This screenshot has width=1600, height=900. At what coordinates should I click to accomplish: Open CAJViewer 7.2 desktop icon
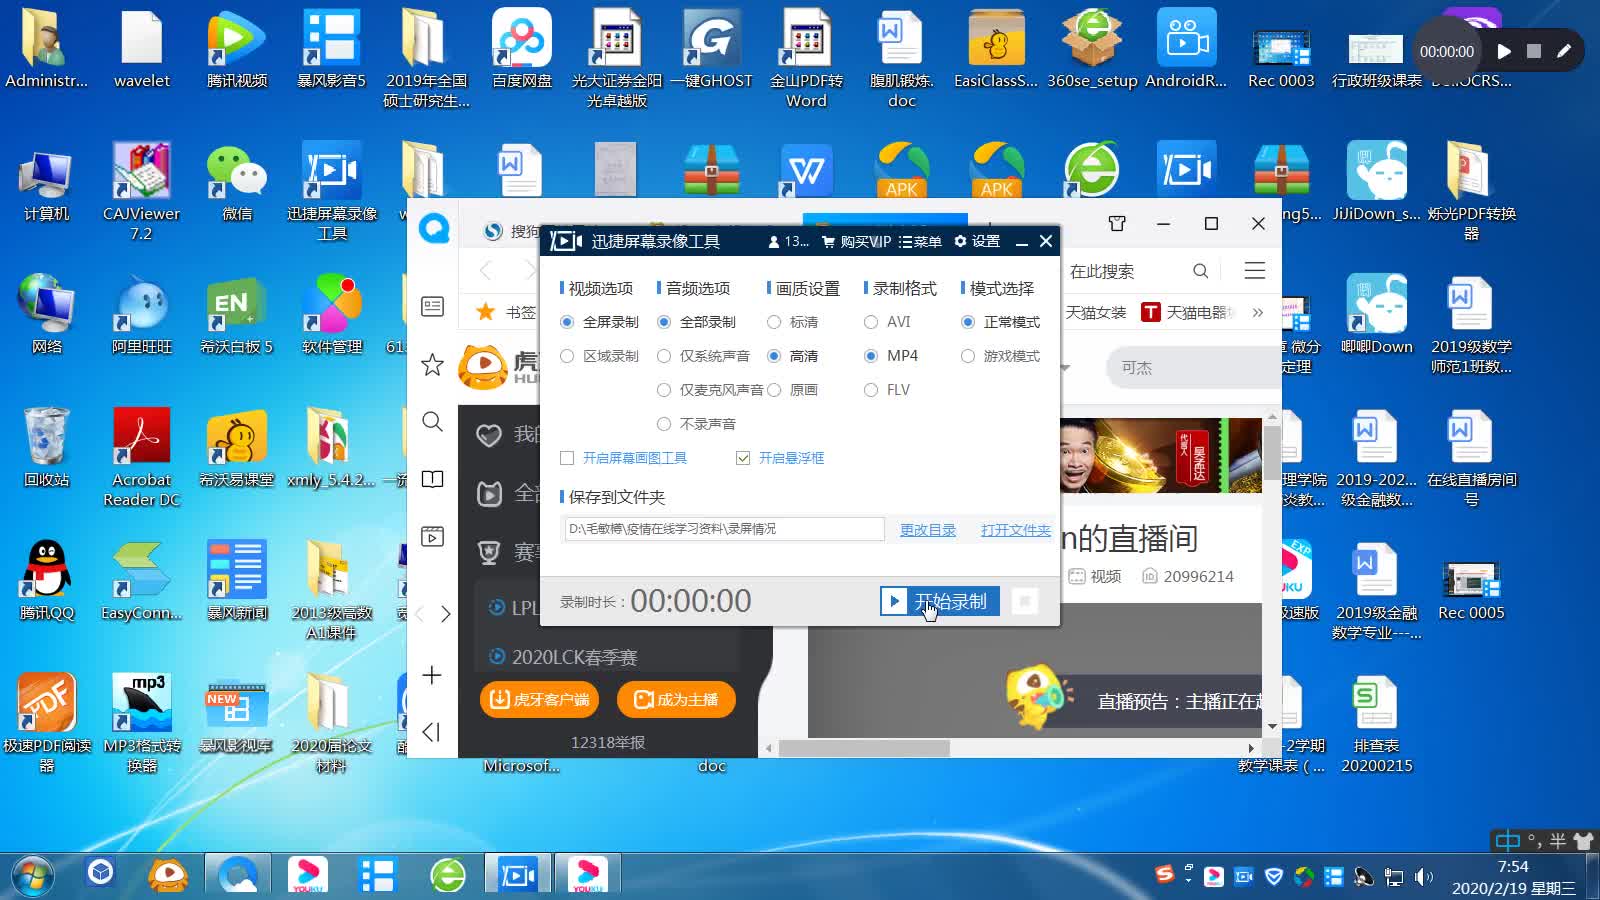(x=141, y=190)
